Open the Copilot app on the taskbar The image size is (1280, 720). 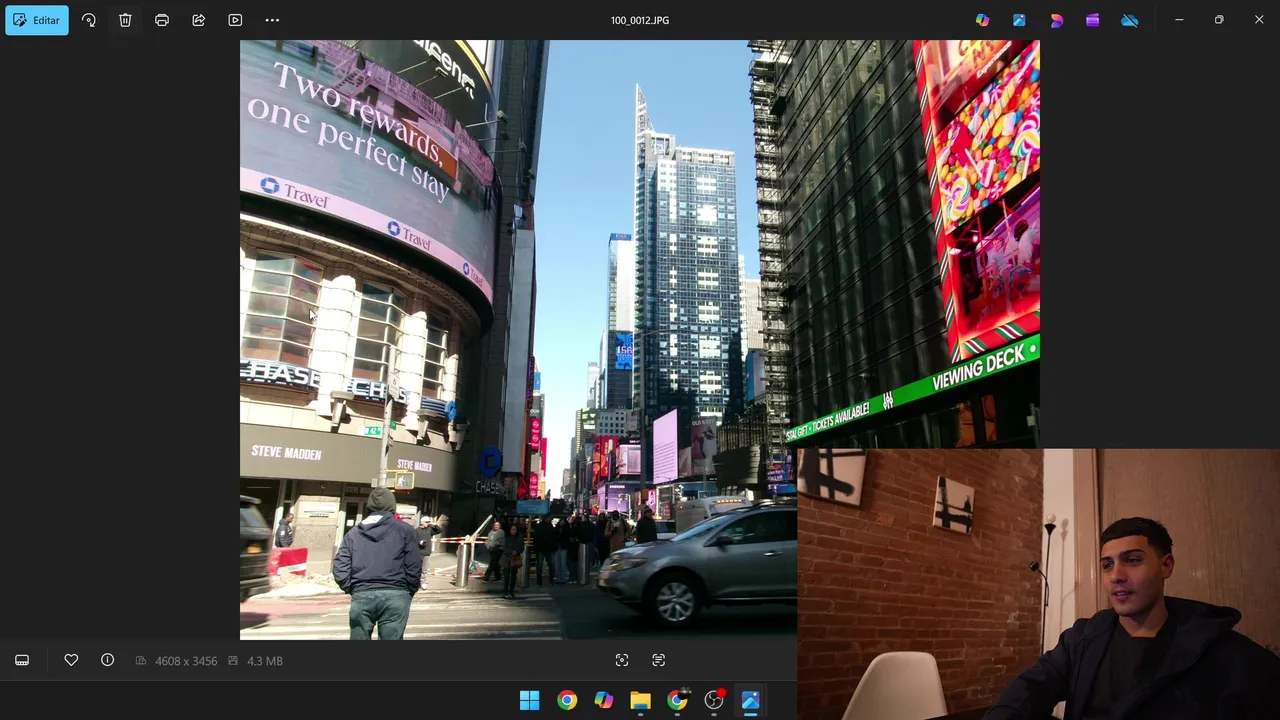click(603, 700)
